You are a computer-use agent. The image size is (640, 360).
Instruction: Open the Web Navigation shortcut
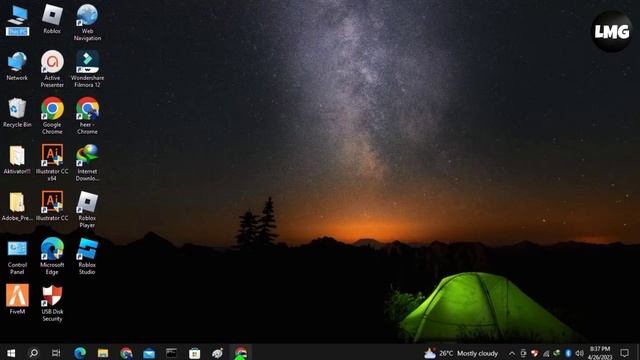[87, 22]
